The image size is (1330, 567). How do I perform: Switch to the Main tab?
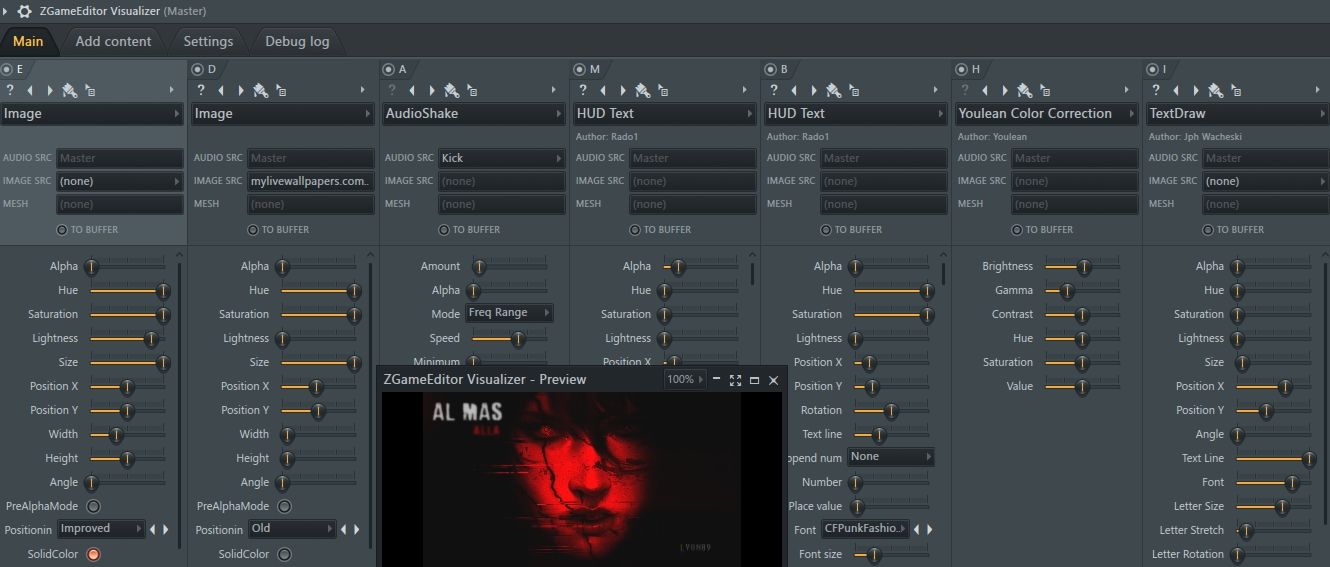28,41
